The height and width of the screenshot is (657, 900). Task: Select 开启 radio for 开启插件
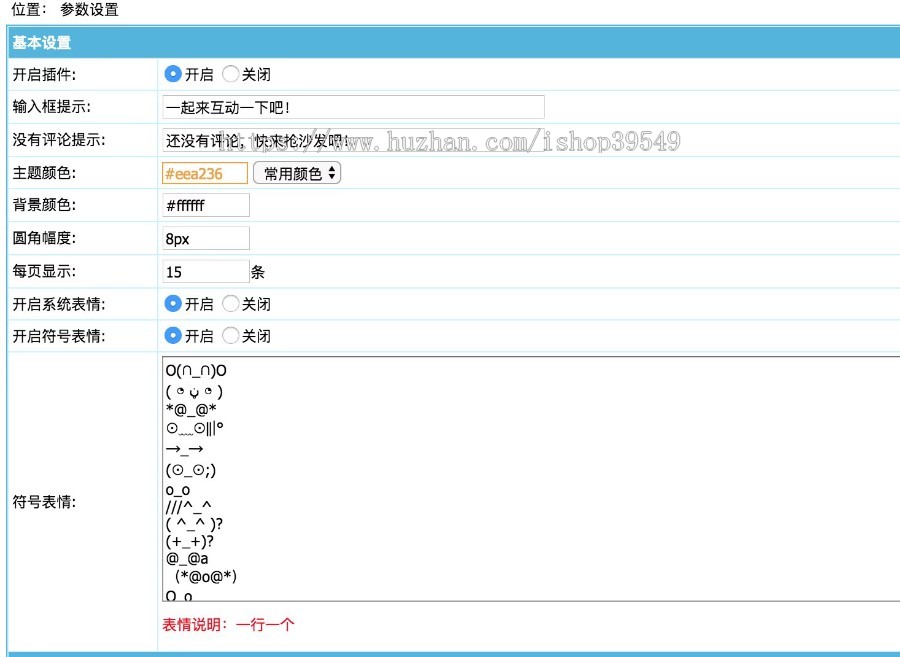click(173, 74)
